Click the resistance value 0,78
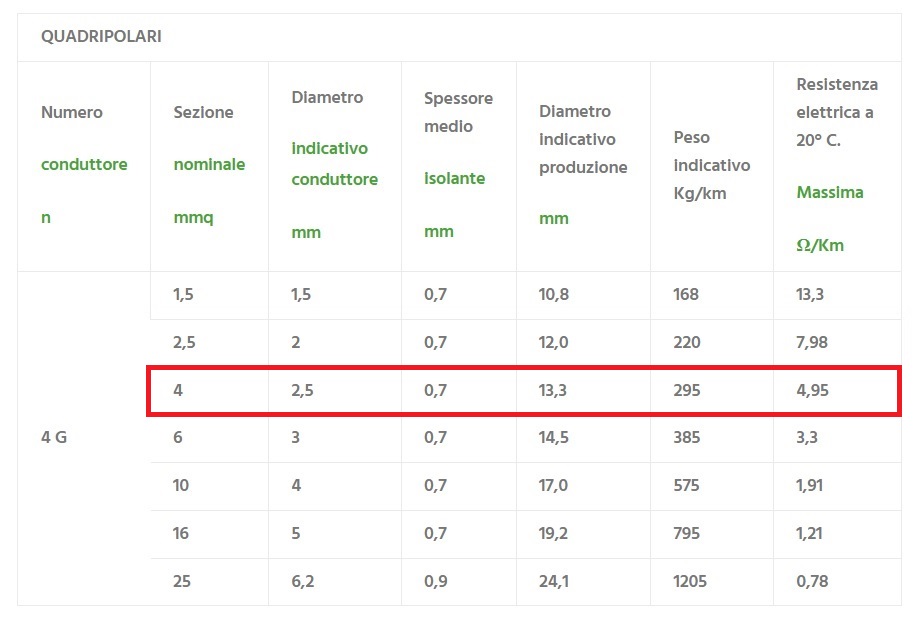 coord(812,581)
